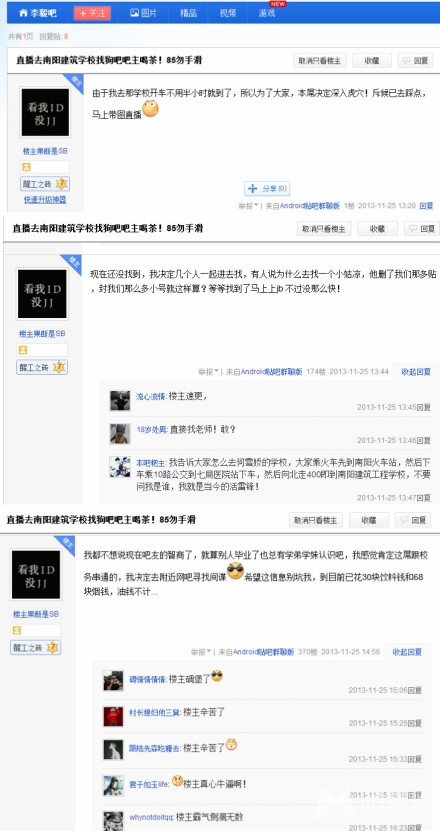This screenshot has width=440, height=831.
Task: Open the 图片 tab
Action: (x=143, y=13)
